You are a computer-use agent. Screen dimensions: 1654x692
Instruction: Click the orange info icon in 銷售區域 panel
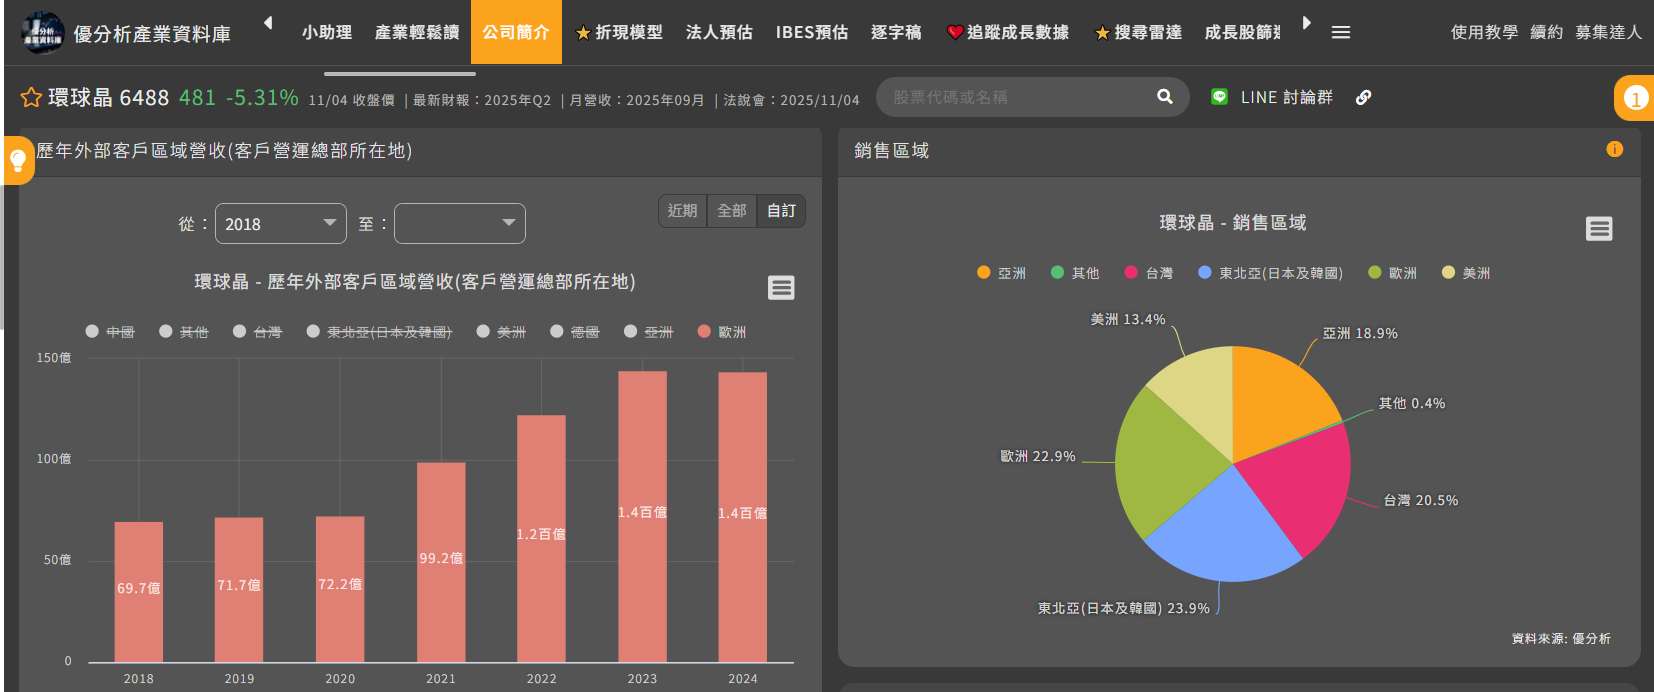[1614, 150]
